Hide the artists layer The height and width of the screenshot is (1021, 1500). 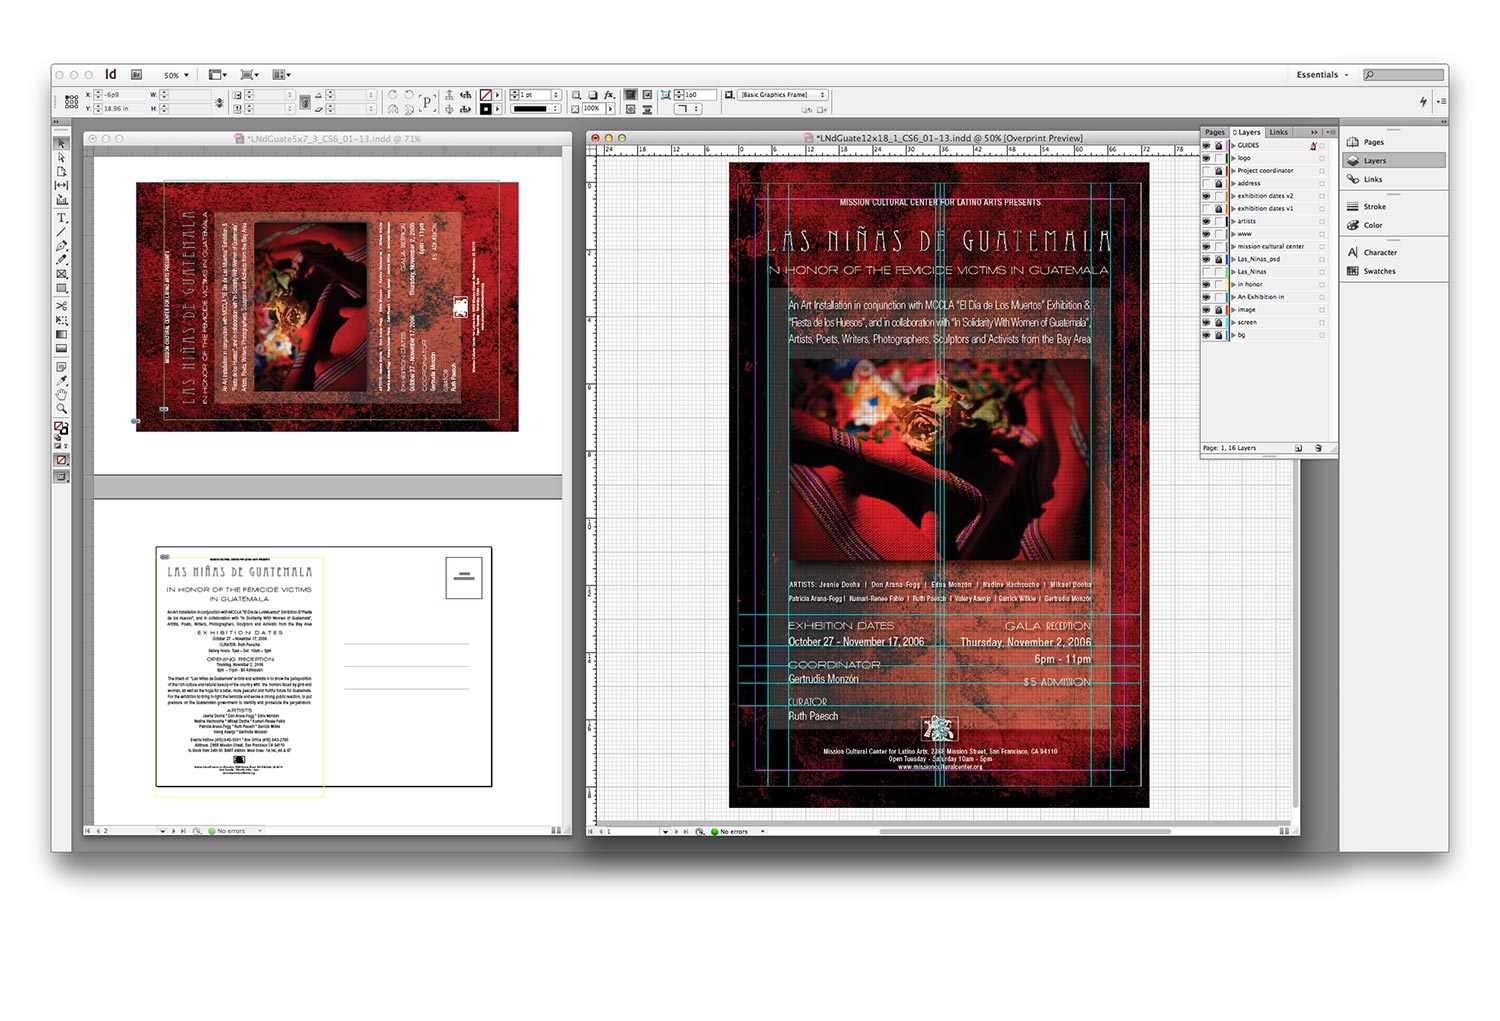point(1206,221)
